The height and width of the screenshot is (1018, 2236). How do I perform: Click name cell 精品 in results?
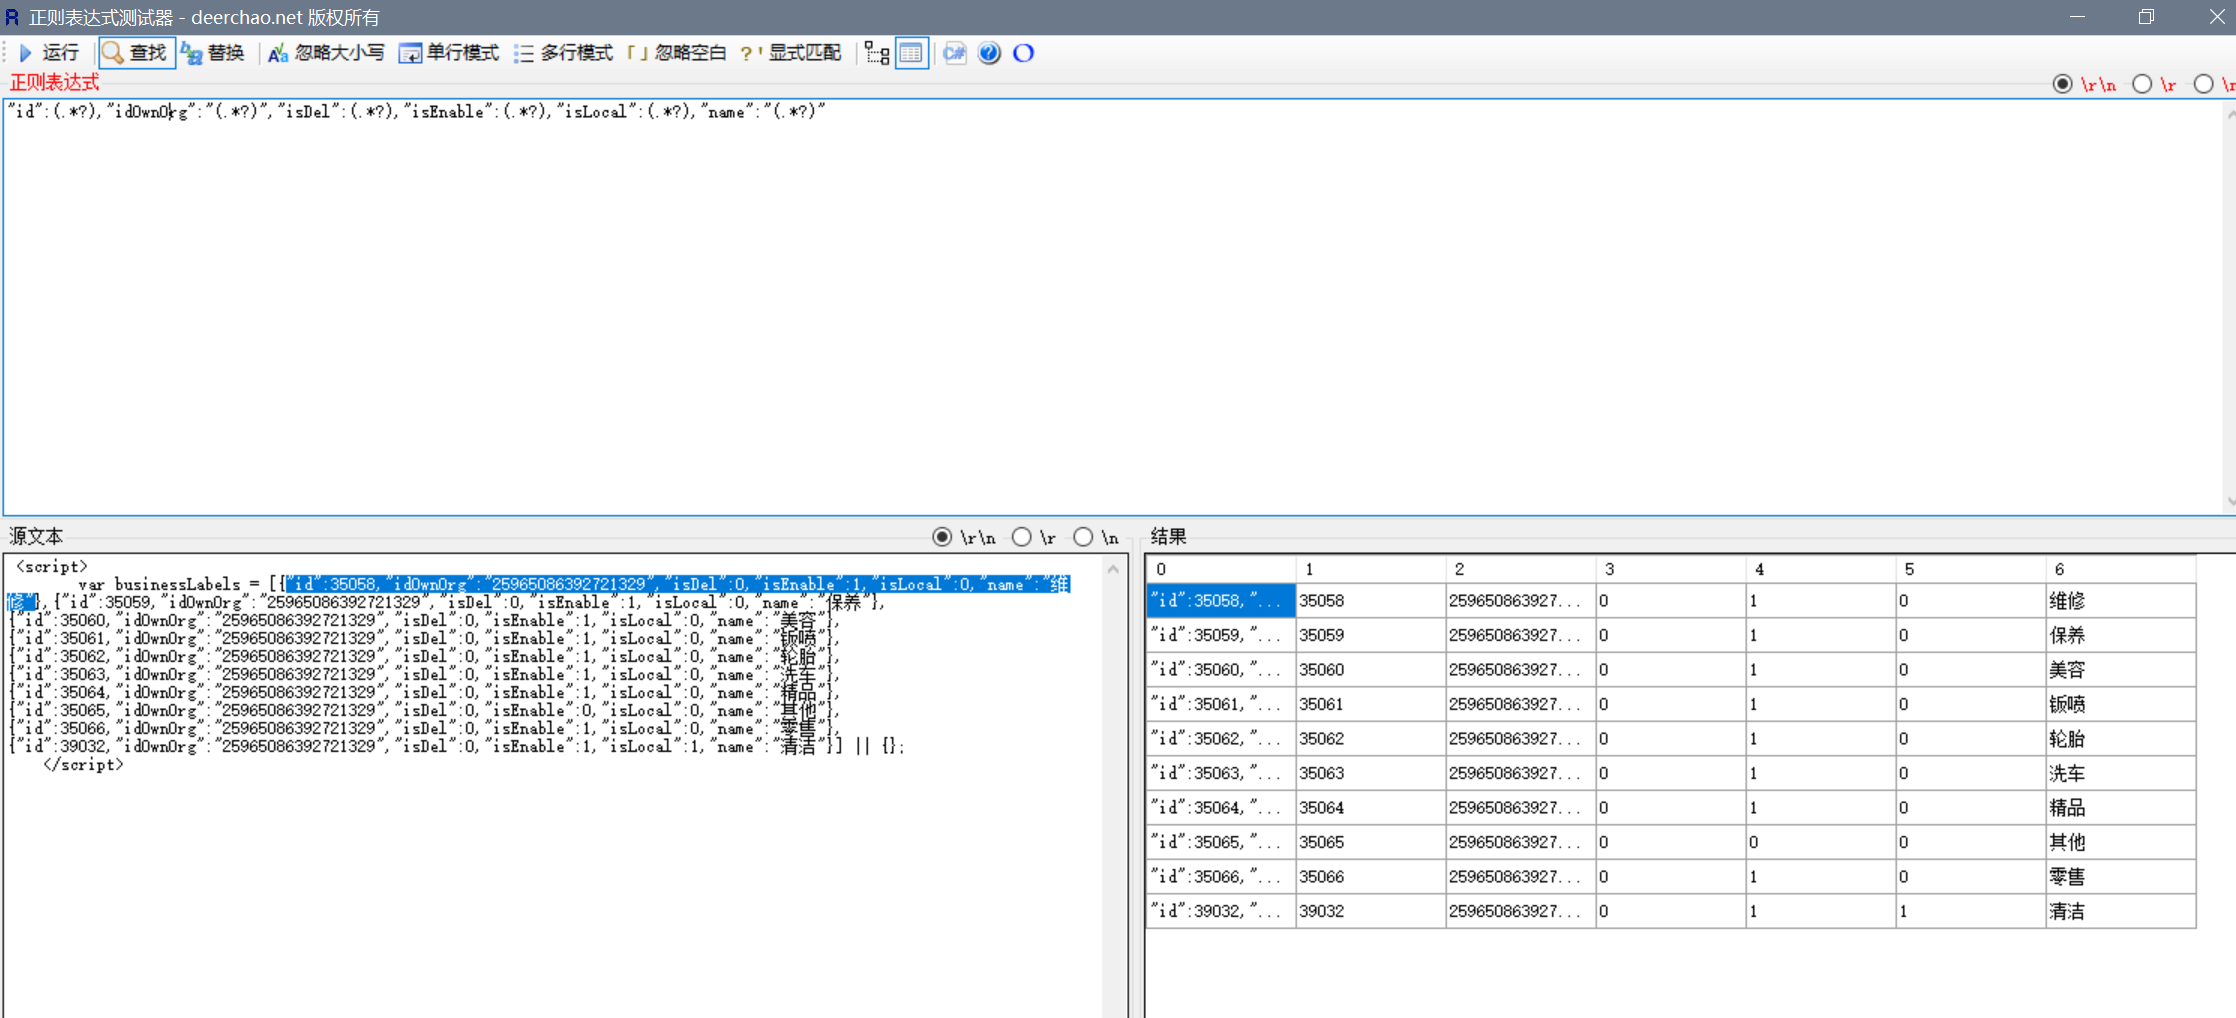coord(2120,808)
